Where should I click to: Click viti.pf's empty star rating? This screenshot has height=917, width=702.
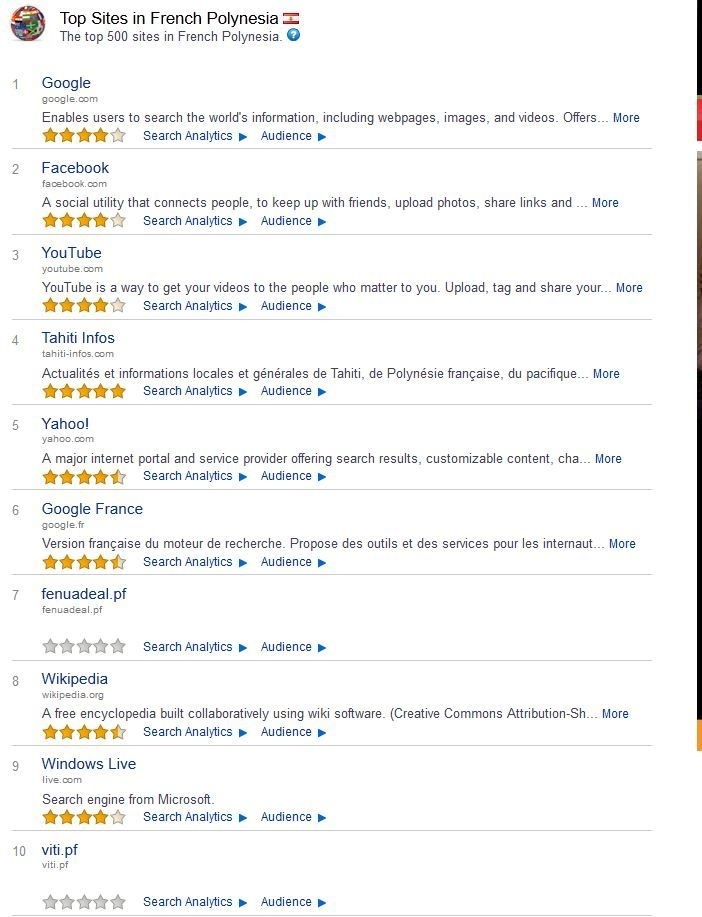point(84,902)
